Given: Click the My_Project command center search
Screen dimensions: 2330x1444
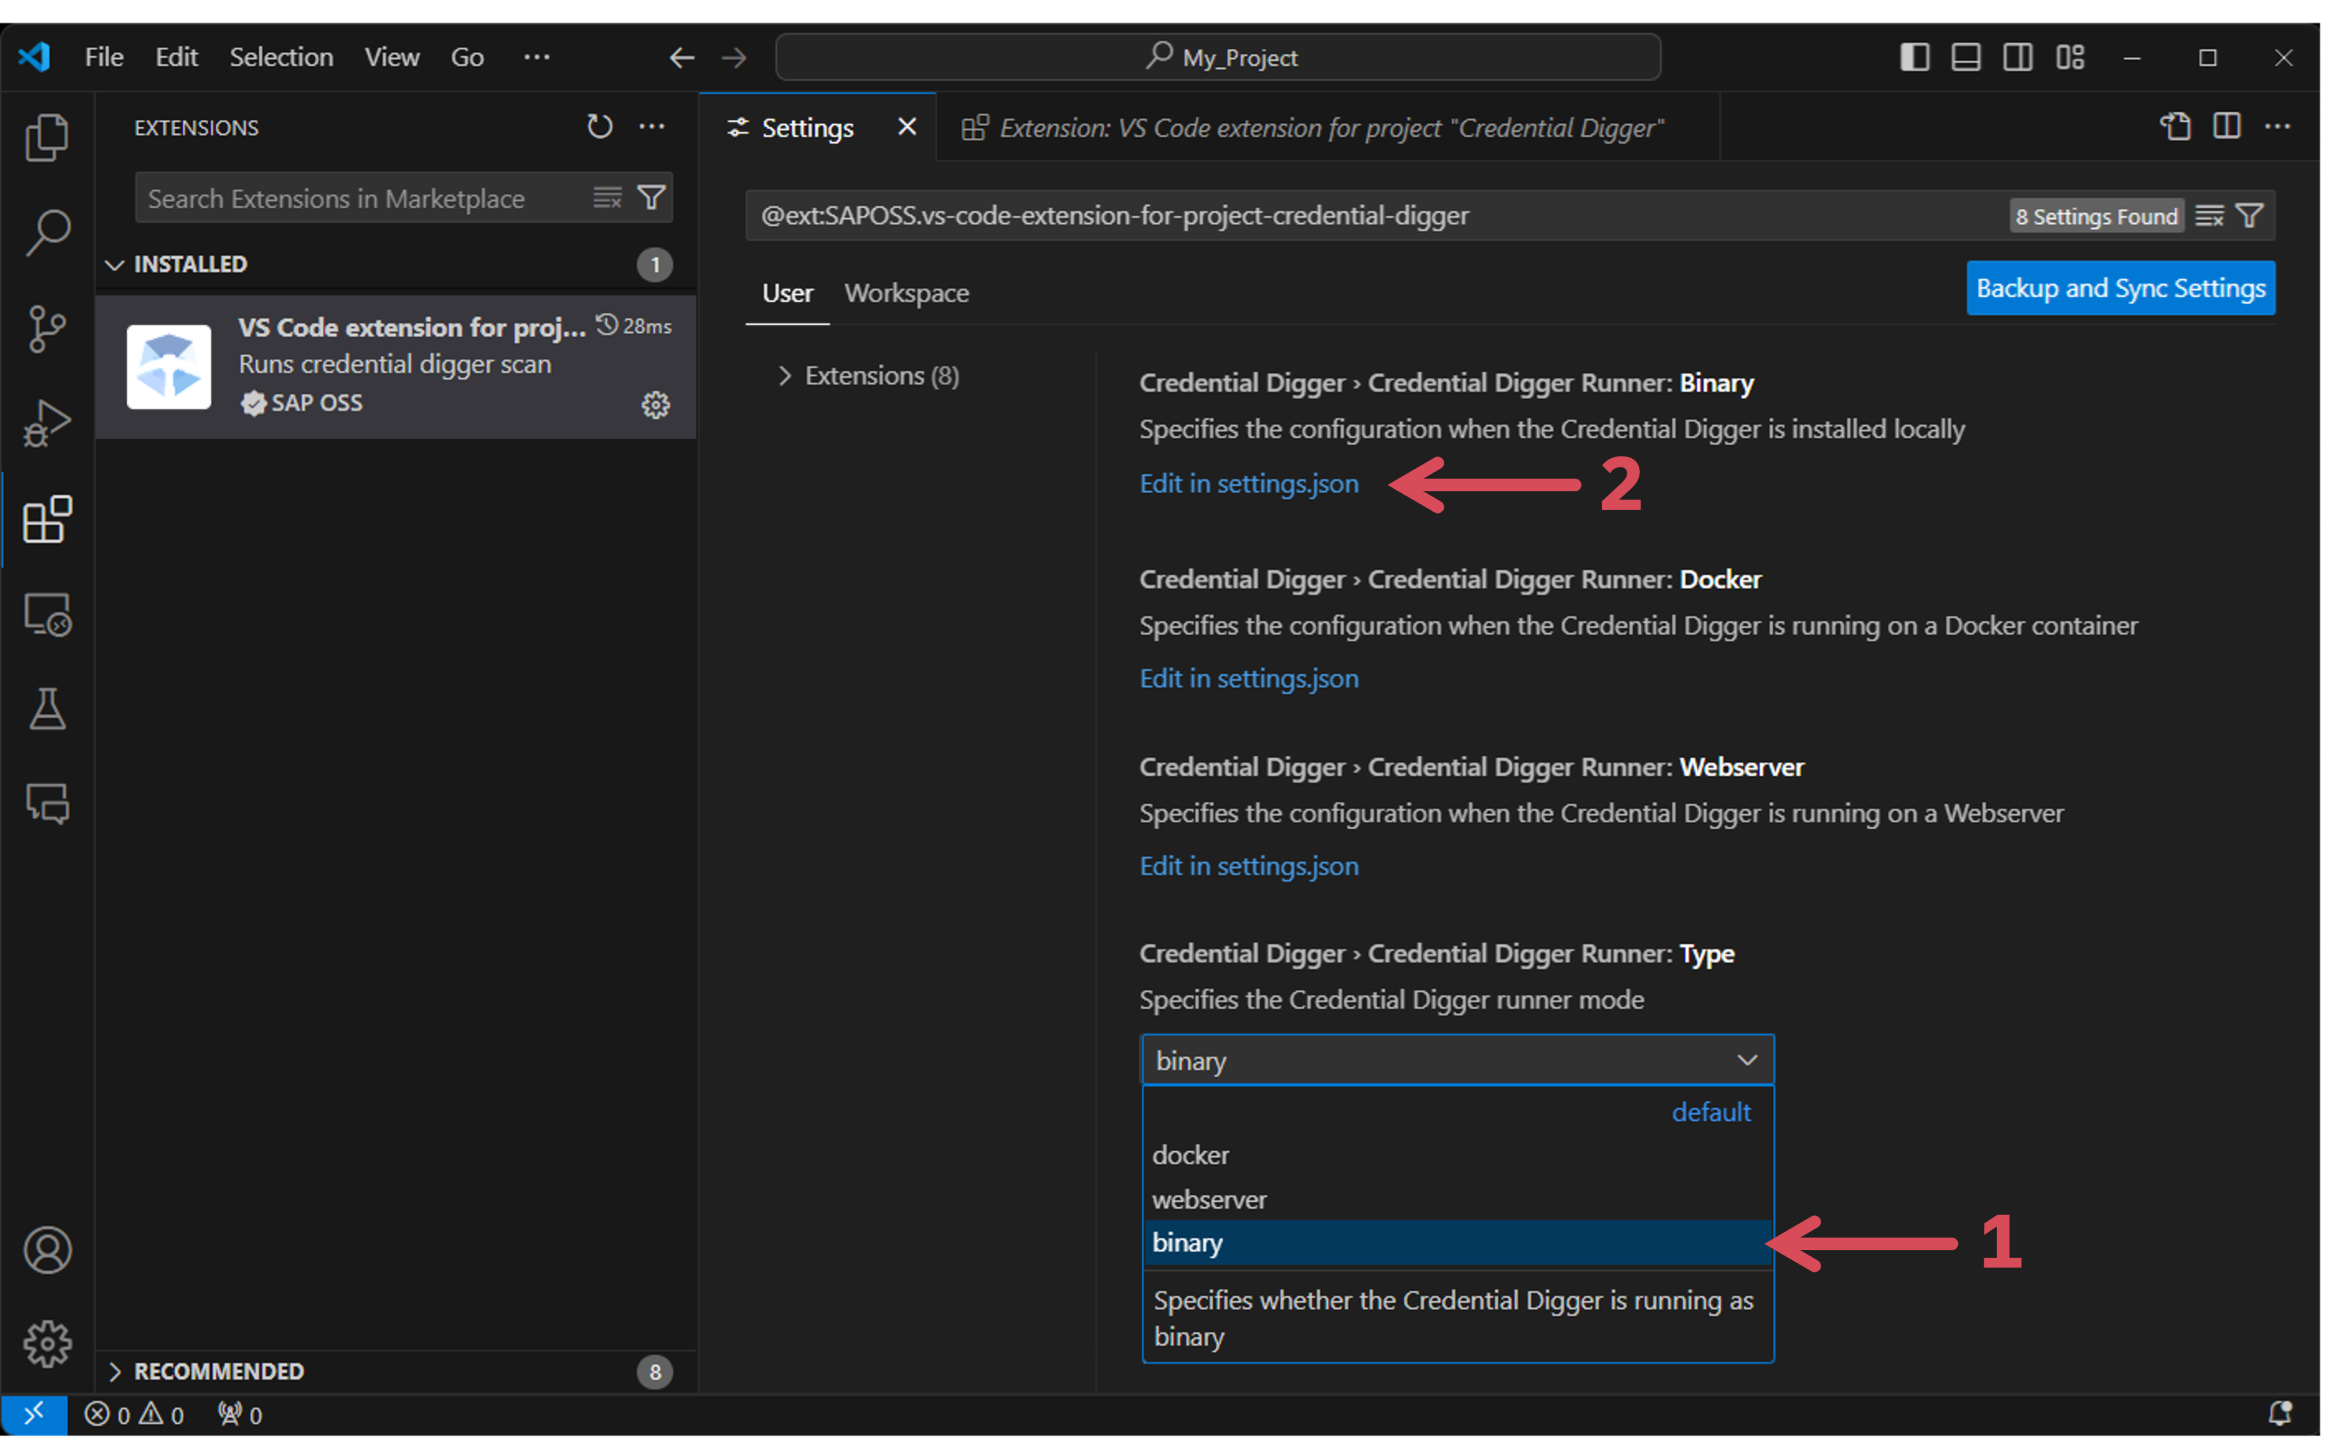Looking at the screenshot, I should tap(1218, 57).
